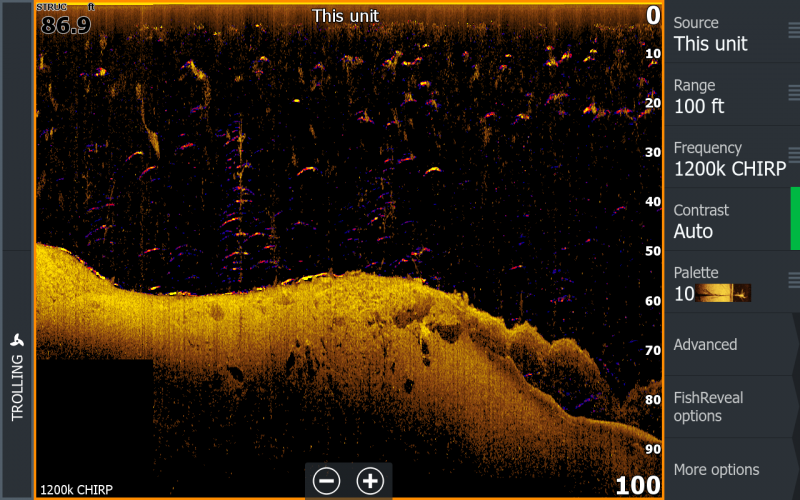Screen dimensions: 800x500
Task: Expand FishReveal options
Action: point(732,407)
